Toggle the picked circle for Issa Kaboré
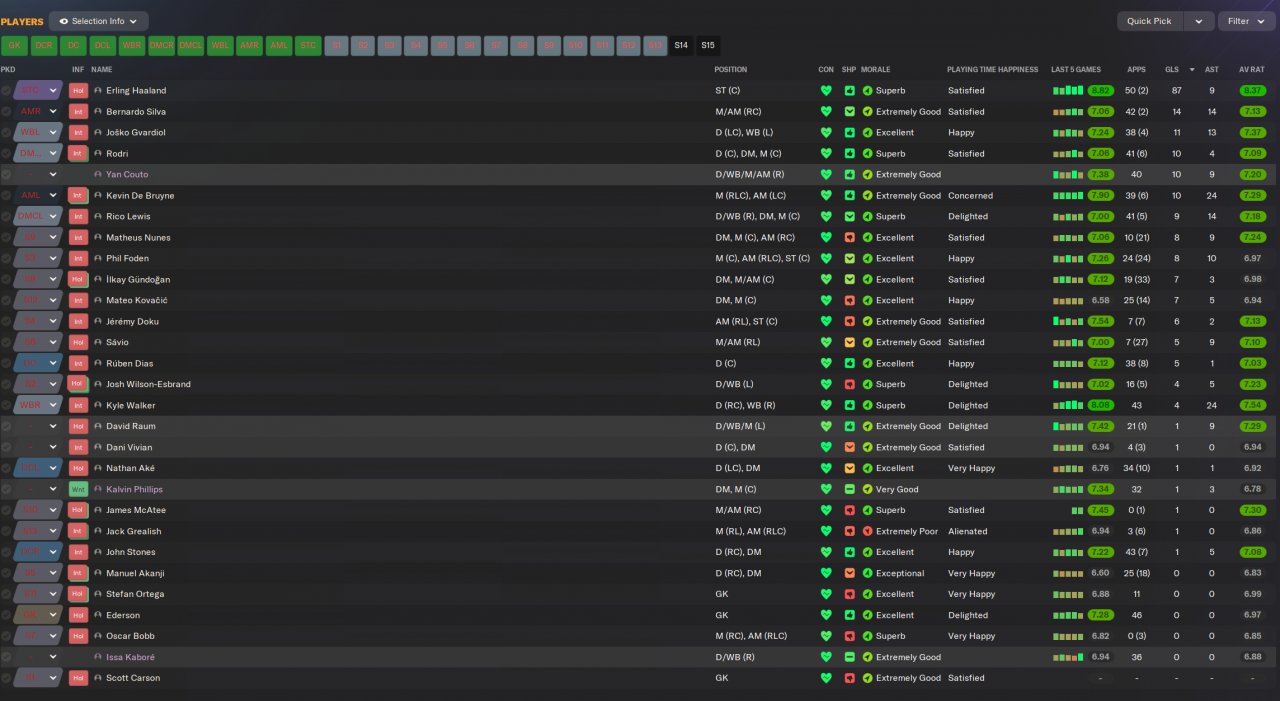Viewport: 1280px width, 701px height. coord(6,657)
